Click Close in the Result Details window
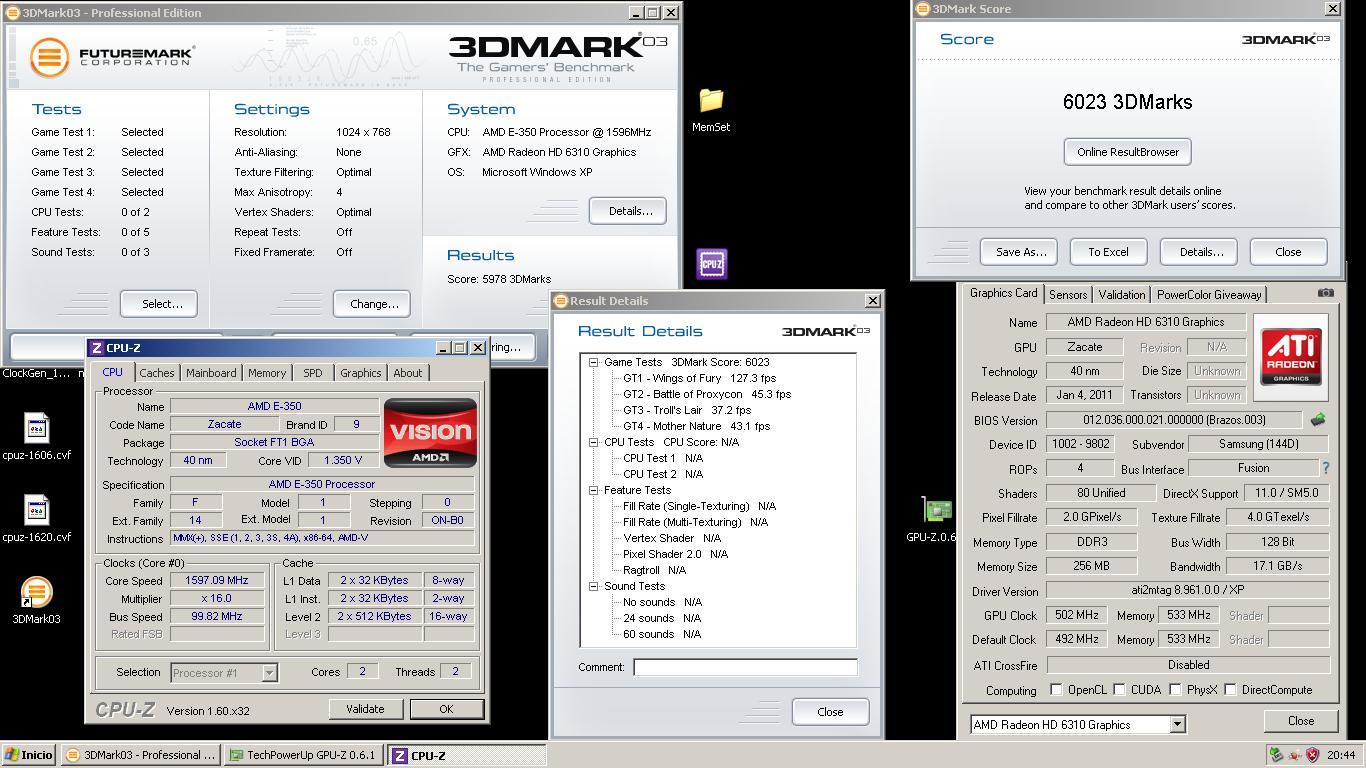 pyautogui.click(x=830, y=712)
